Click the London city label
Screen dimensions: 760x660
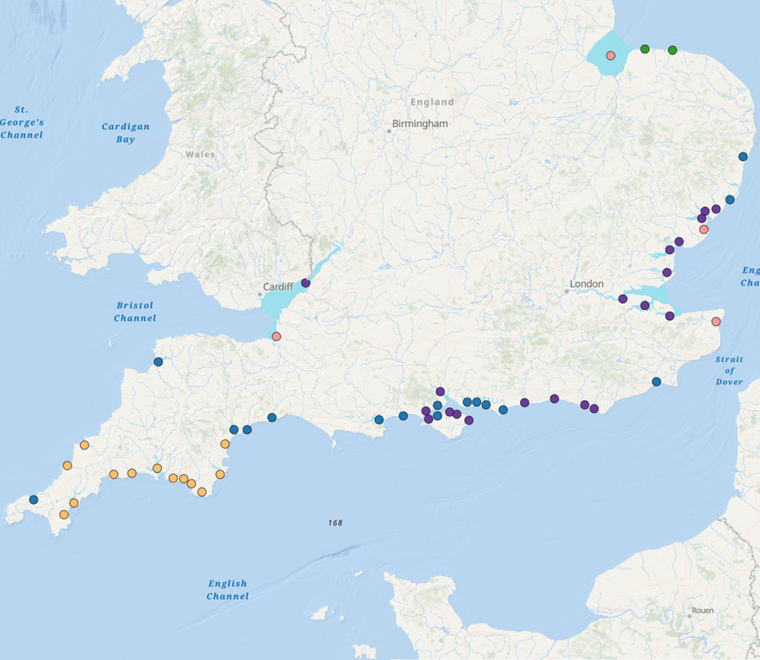point(586,284)
